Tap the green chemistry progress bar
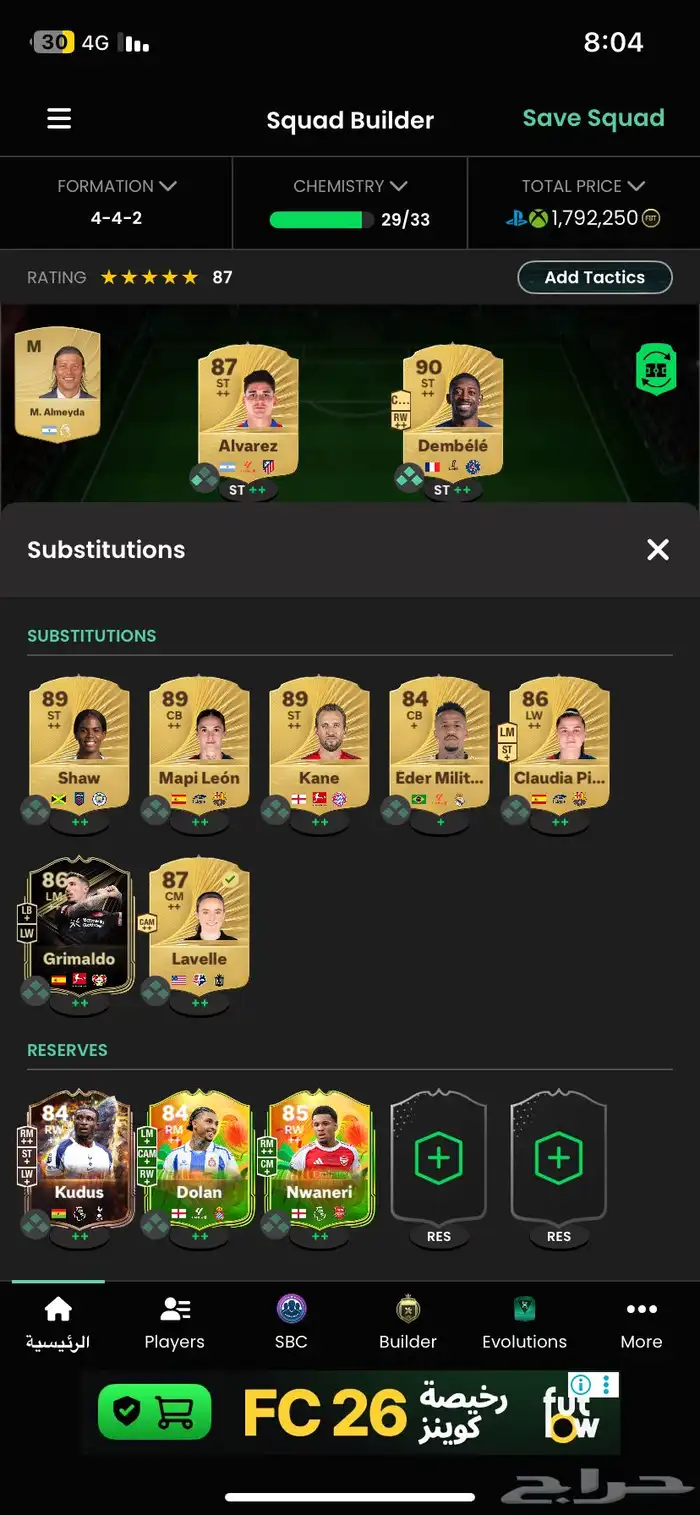 [322, 219]
